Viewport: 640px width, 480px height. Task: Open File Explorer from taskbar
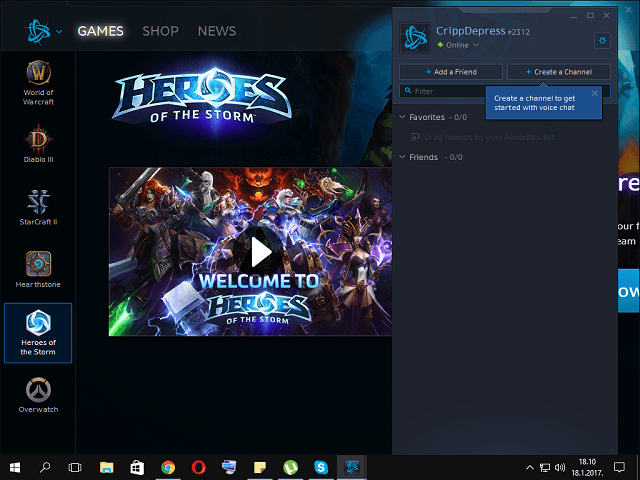point(107,467)
